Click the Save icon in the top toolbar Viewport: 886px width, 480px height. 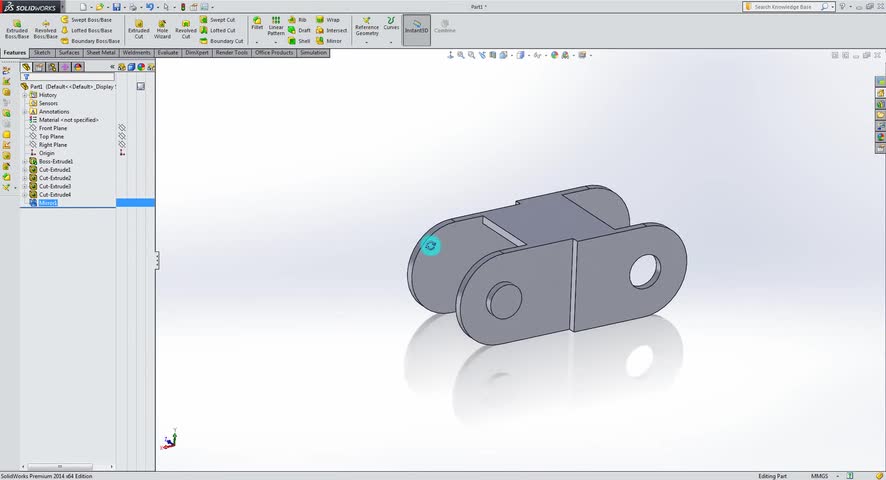click(x=116, y=7)
